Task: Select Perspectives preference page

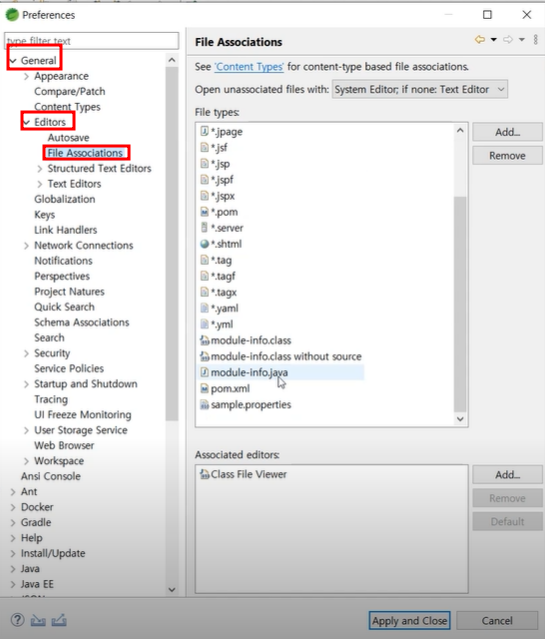Action: [62, 276]
